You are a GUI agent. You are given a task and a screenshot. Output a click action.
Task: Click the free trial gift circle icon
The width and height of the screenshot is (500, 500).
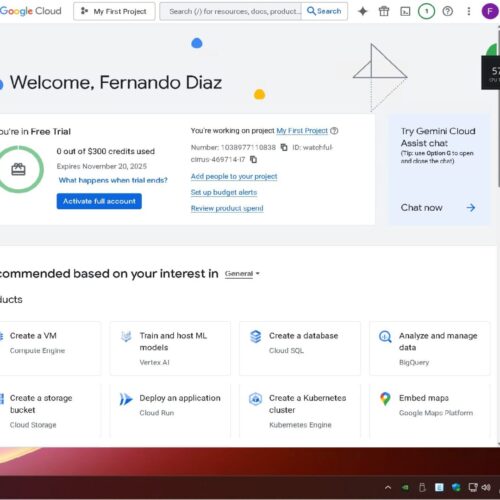pyautogui.click(x=19, y=169)
